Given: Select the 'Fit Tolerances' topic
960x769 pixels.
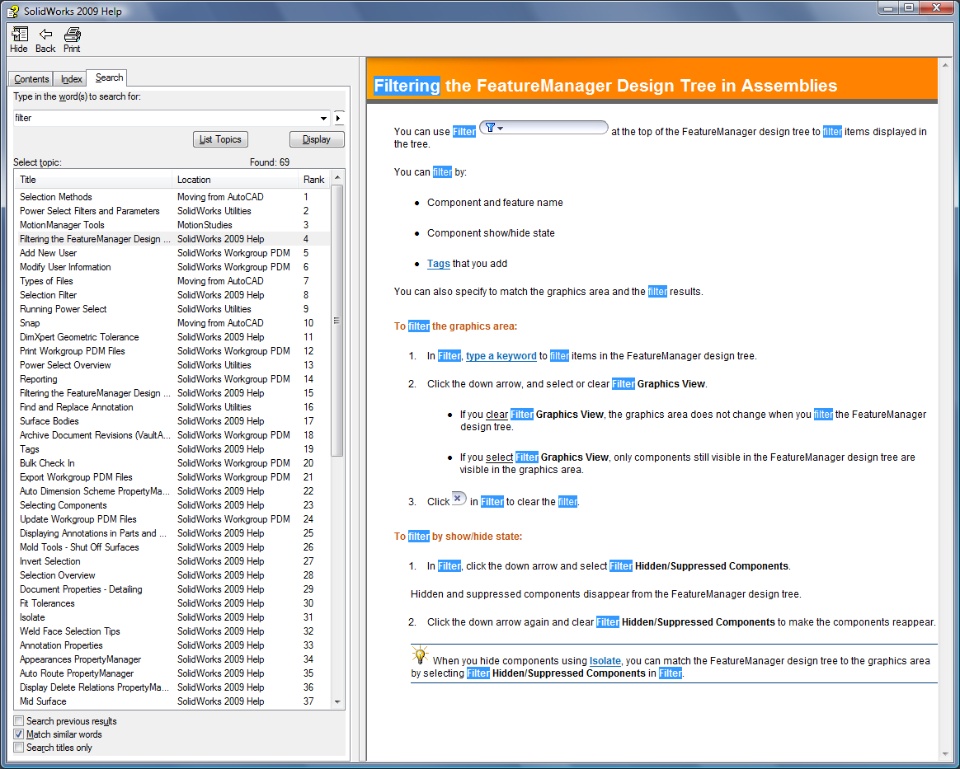Looking at the screenshot, I should click(x=172, y=603).
